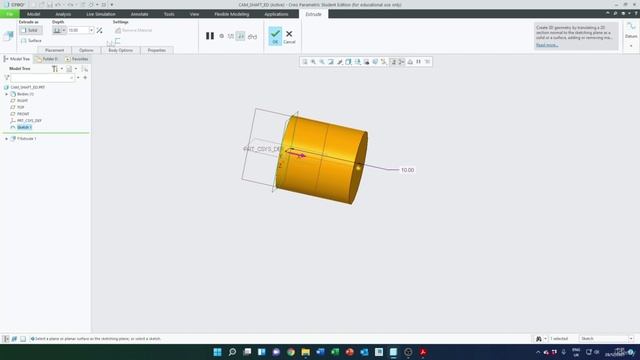Screen dimensions: 640x360
Task: Click the green OK checkmark button
Action: click(275, 36)
